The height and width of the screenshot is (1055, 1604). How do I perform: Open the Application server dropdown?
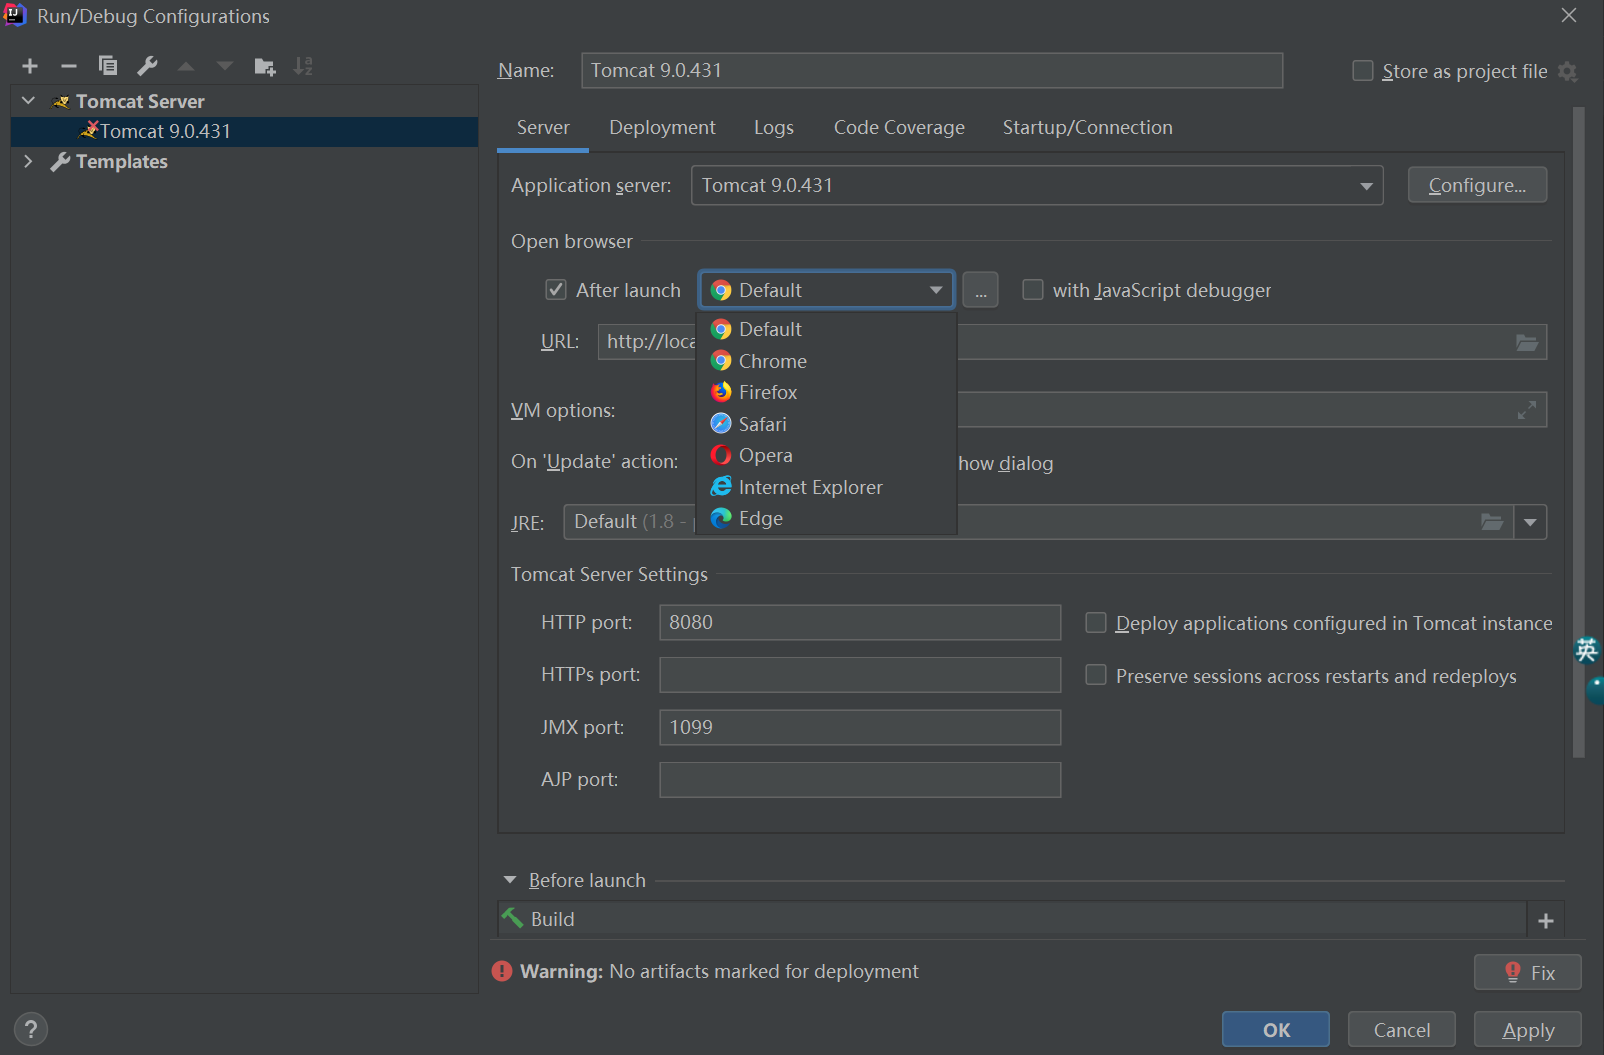tap(1037, 186)
